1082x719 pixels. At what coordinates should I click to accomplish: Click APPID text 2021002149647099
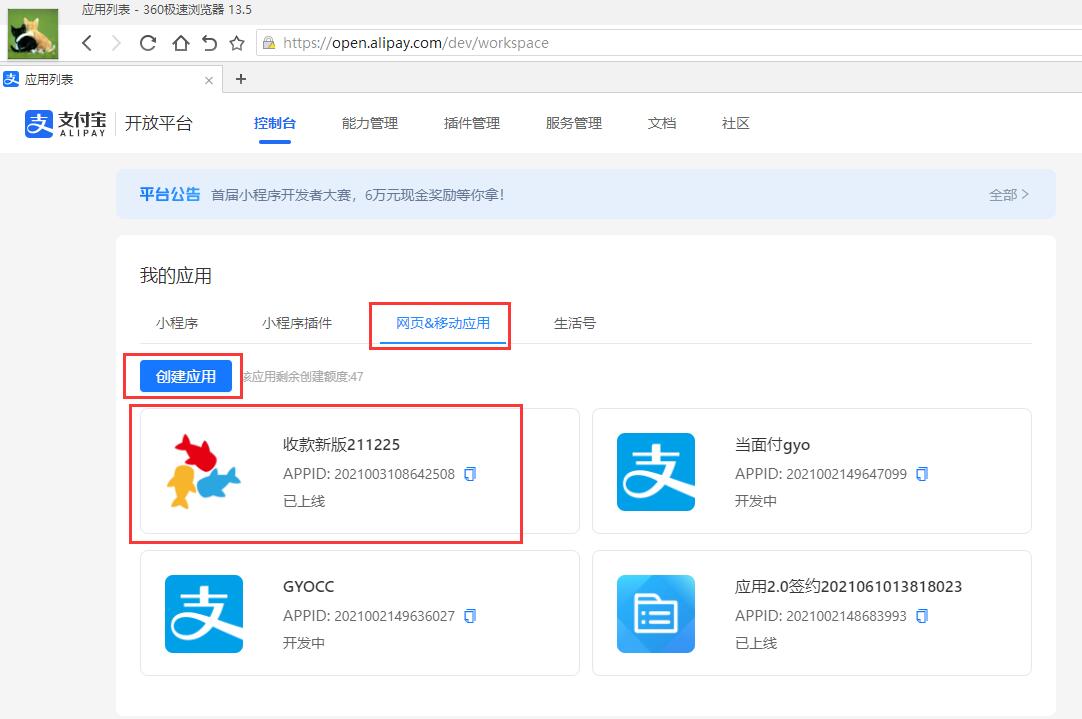tap(847, 474)
